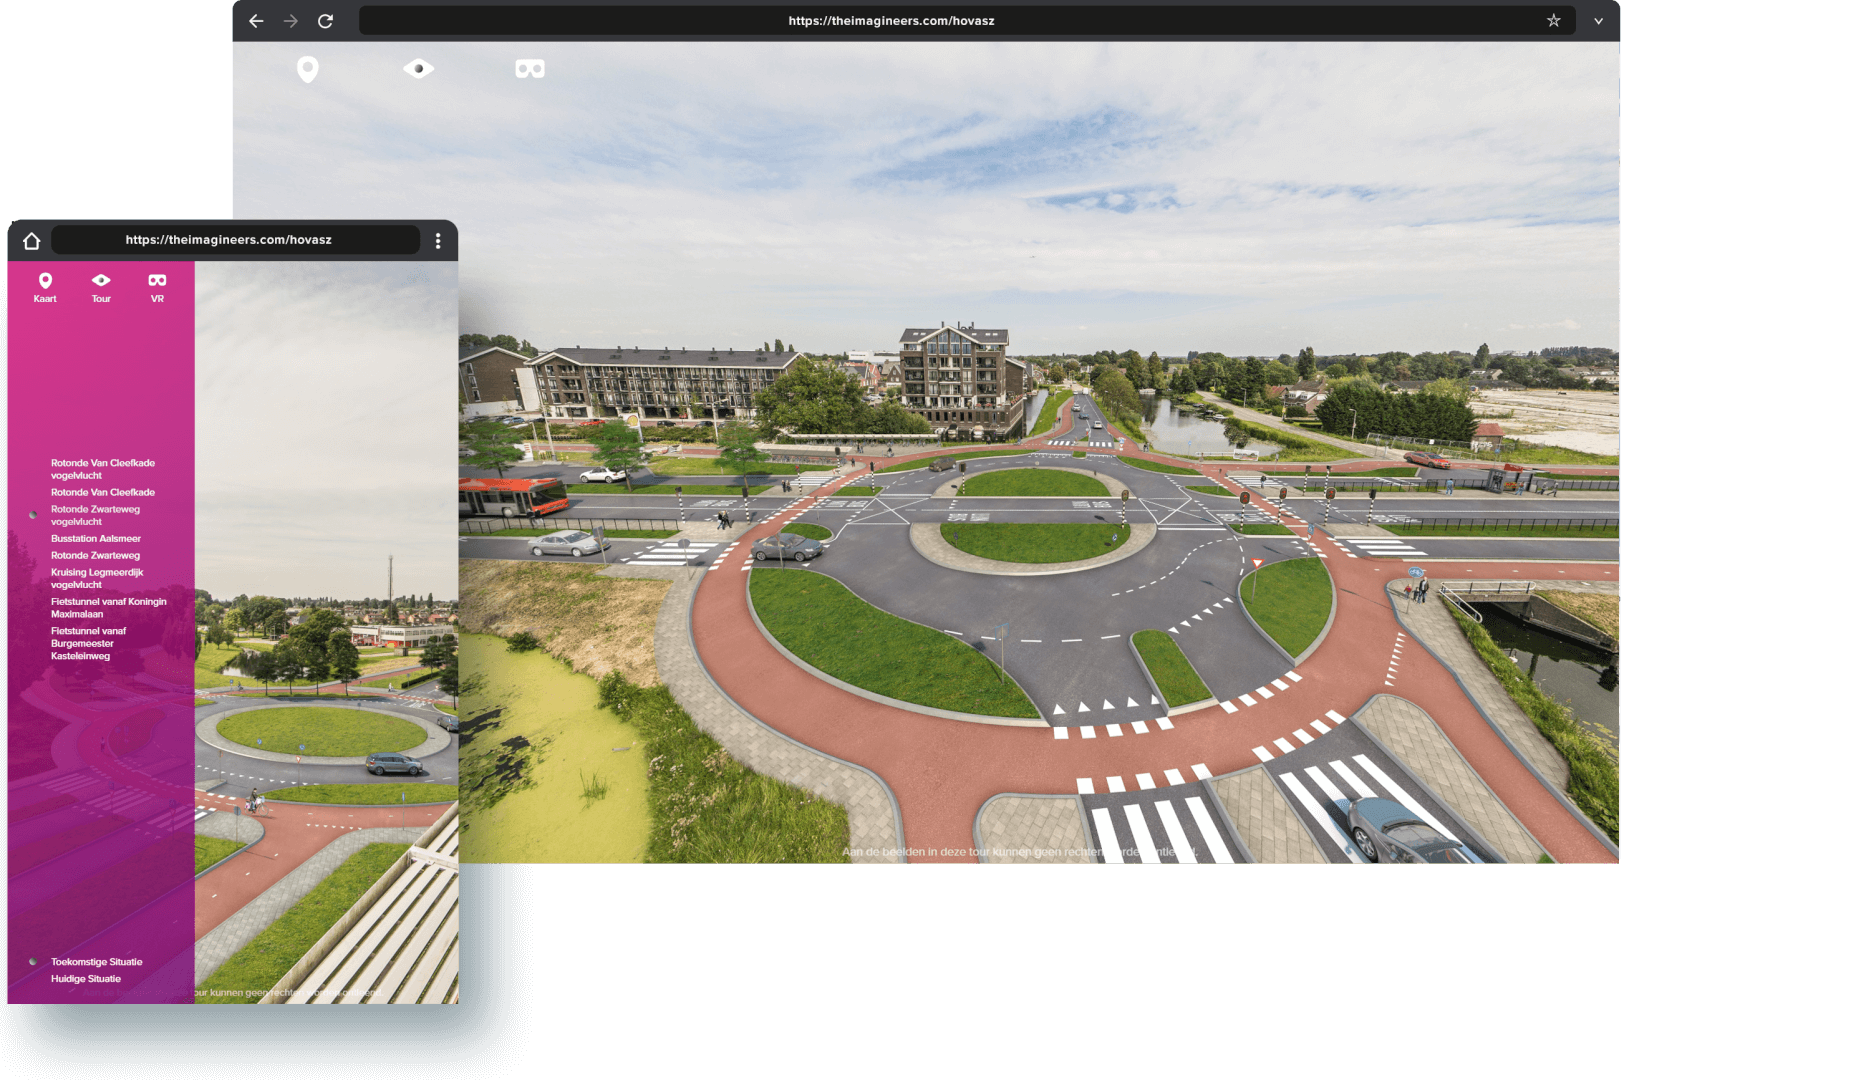Open Rotonde Van Cleefkade vogelvlucht scene

[102, 469]
